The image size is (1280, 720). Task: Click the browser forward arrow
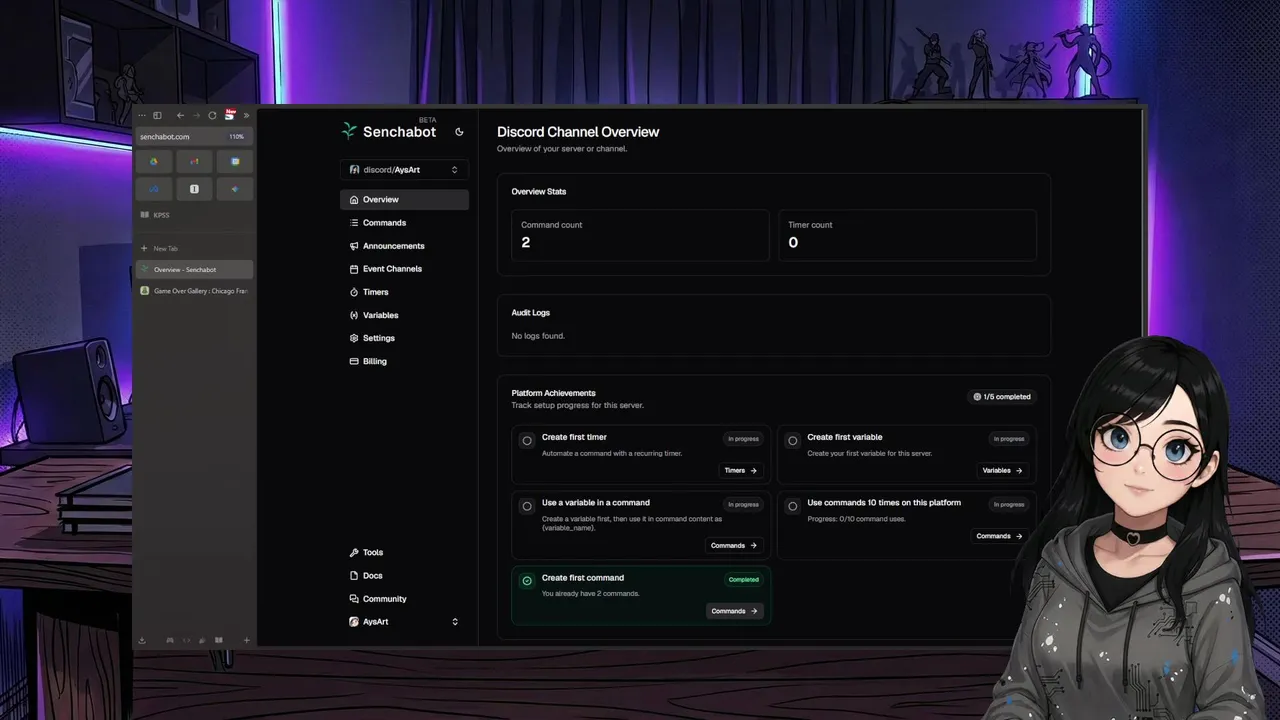tap(196, 116)
